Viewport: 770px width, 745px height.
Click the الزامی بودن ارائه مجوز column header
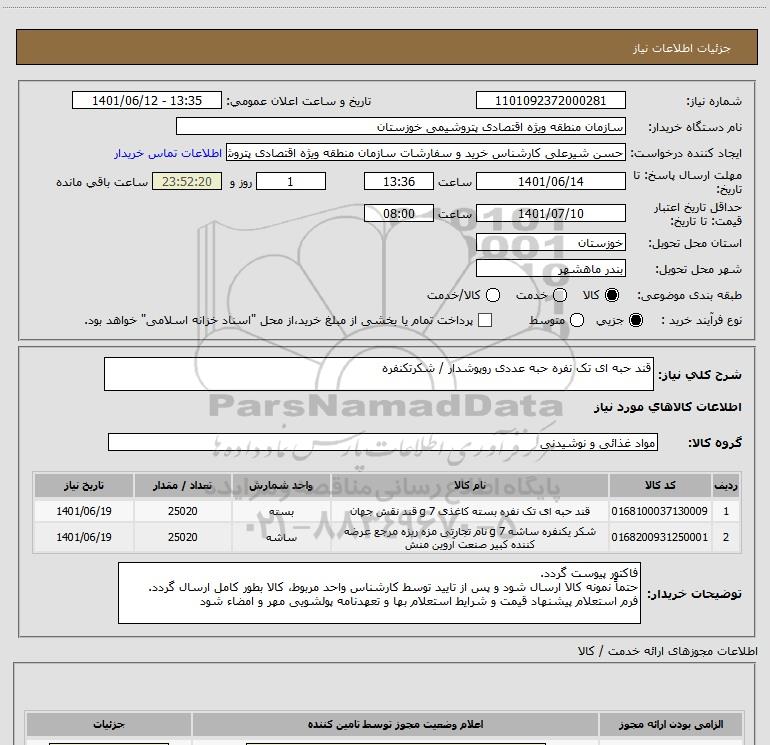(671, 724)
